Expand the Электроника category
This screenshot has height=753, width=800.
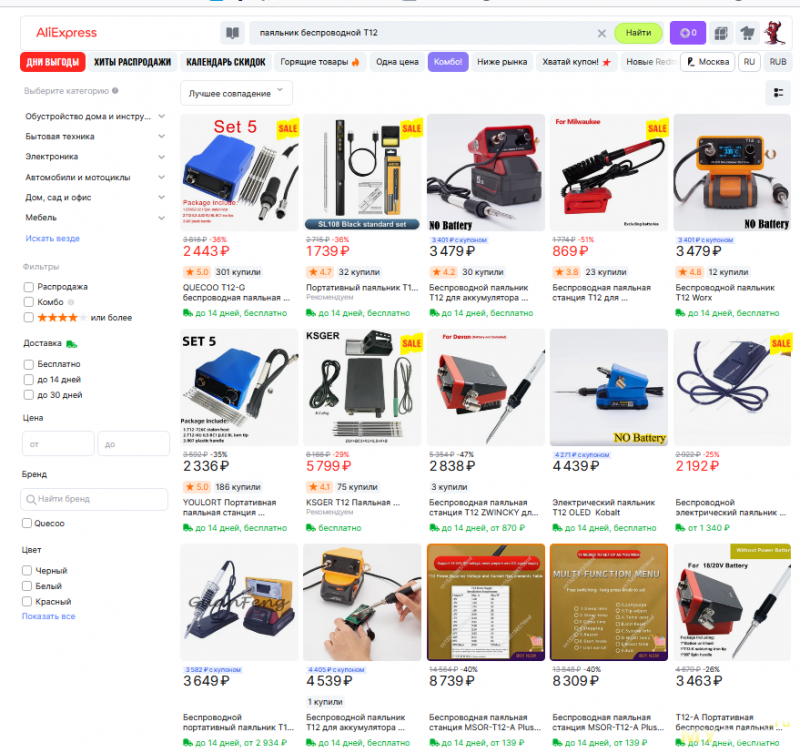tap(95, 157)
